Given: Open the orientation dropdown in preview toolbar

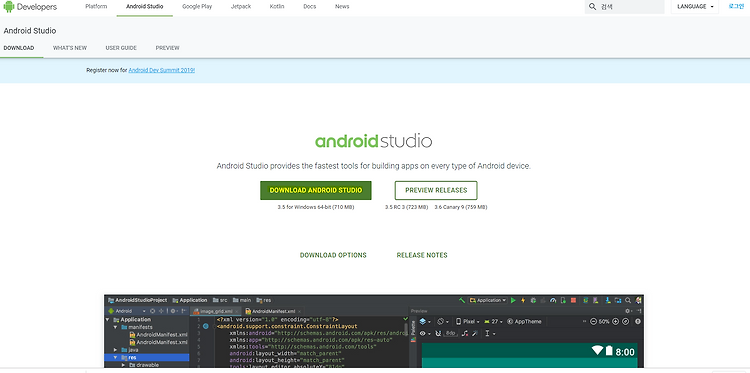Looking at the screenshot, I should tap(443, 321).
